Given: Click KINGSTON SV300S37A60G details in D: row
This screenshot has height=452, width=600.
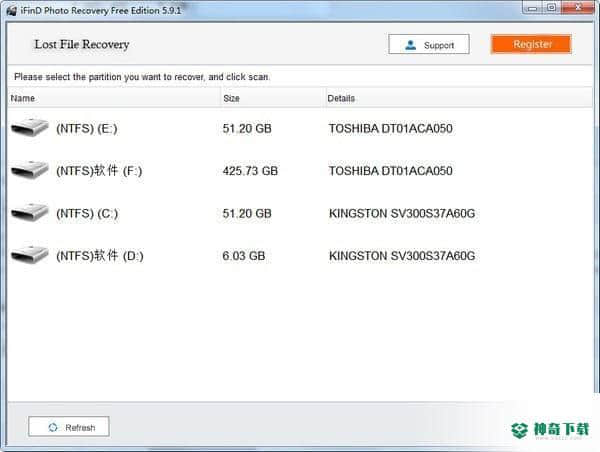Looking at the screenshot, I should [402, 256].
